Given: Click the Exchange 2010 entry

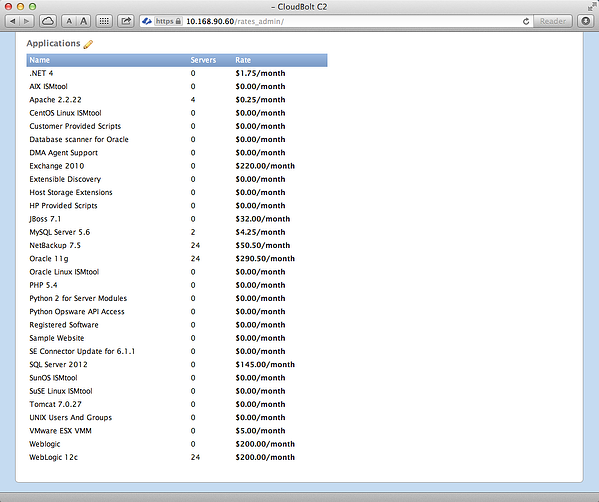Looking at the screenshot, I should click(57, 166).
